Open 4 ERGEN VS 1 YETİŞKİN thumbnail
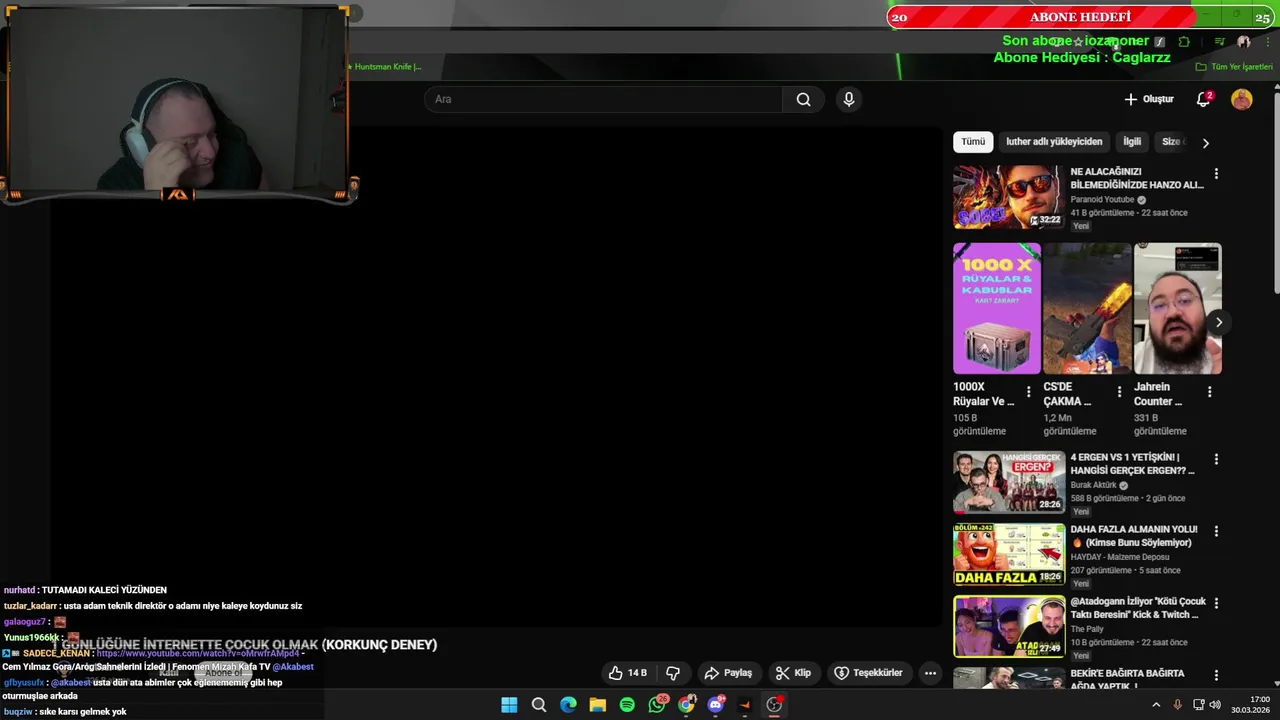Image resolution: width=1280 pixels, height=720 pixels. pyautogui.click(x=1008, y=483)
